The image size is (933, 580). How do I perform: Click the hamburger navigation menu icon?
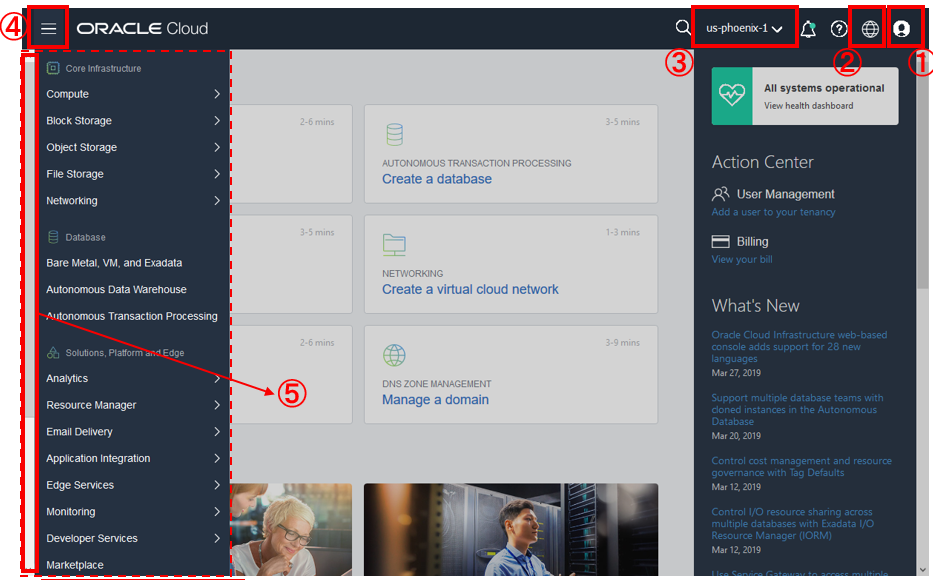coord(48,29)
